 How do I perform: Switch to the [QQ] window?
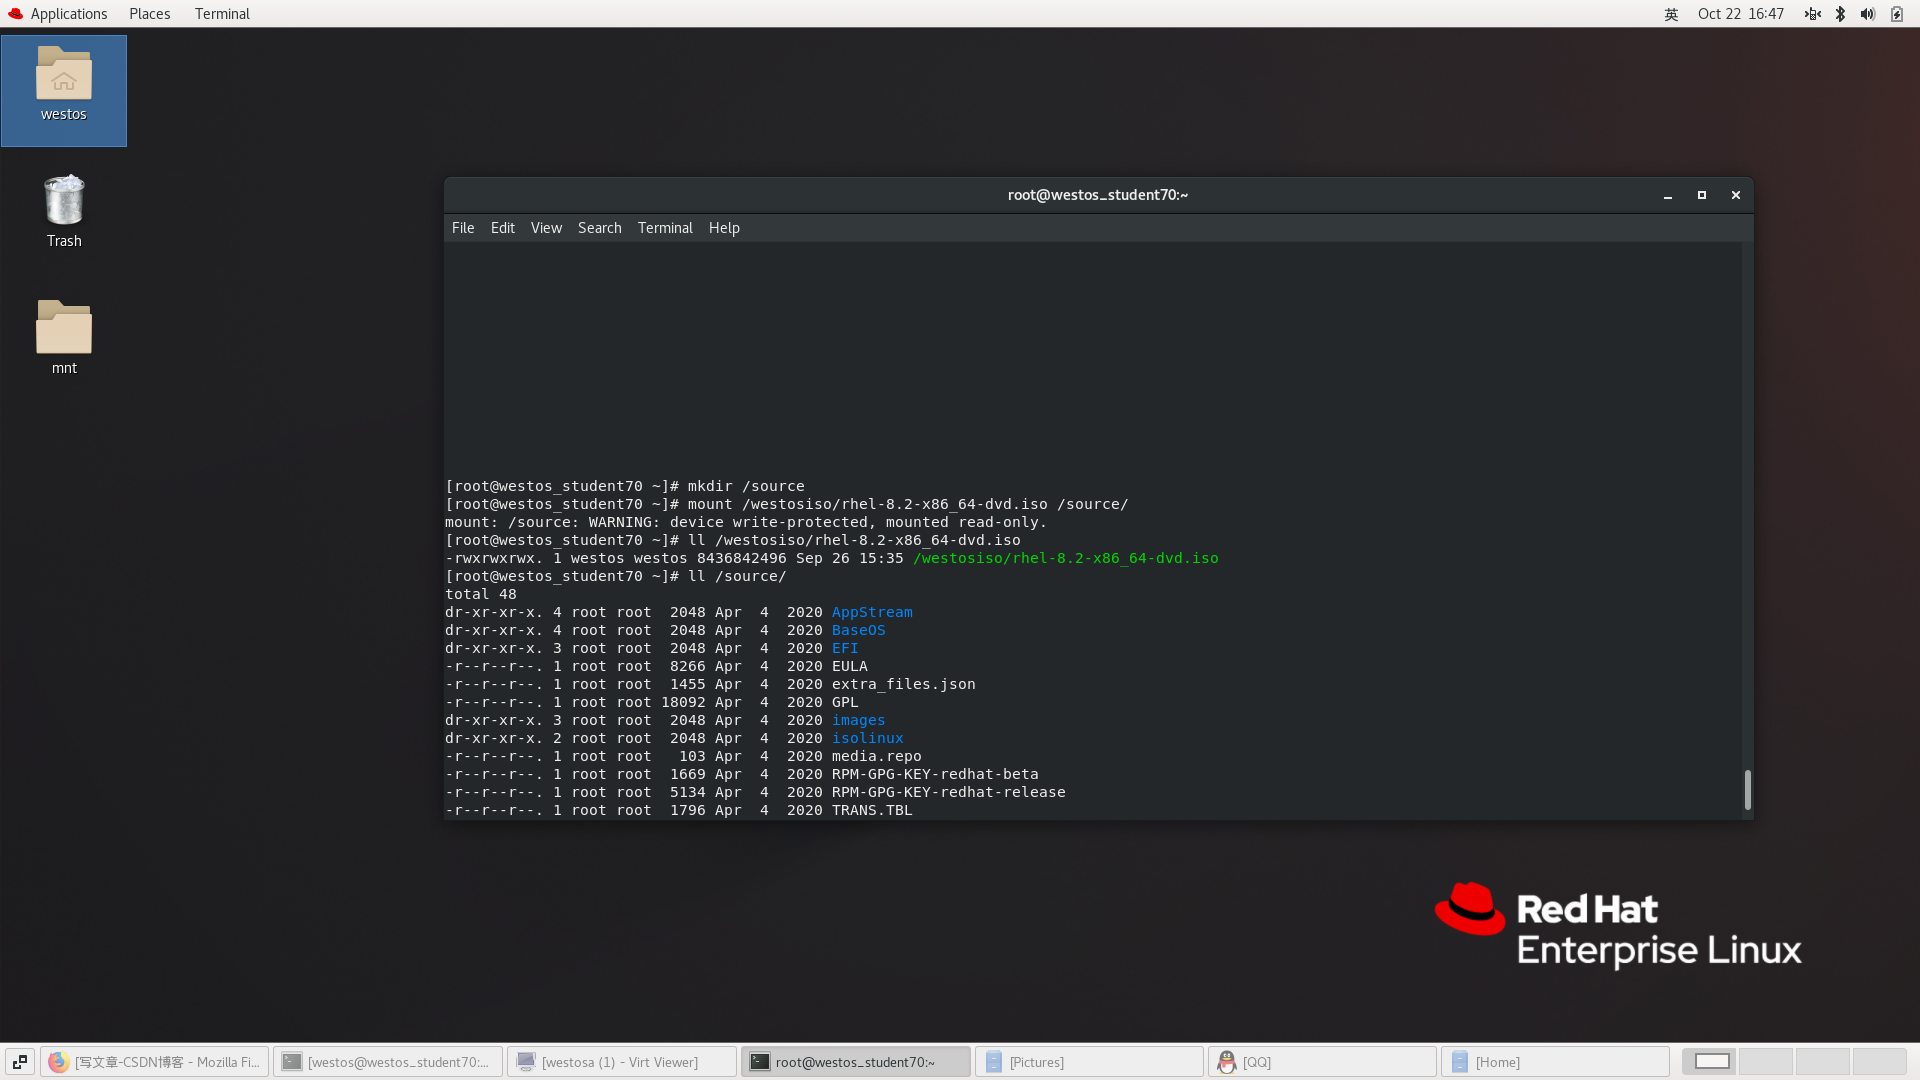pyautogui.click(x=1323, y=1062)
